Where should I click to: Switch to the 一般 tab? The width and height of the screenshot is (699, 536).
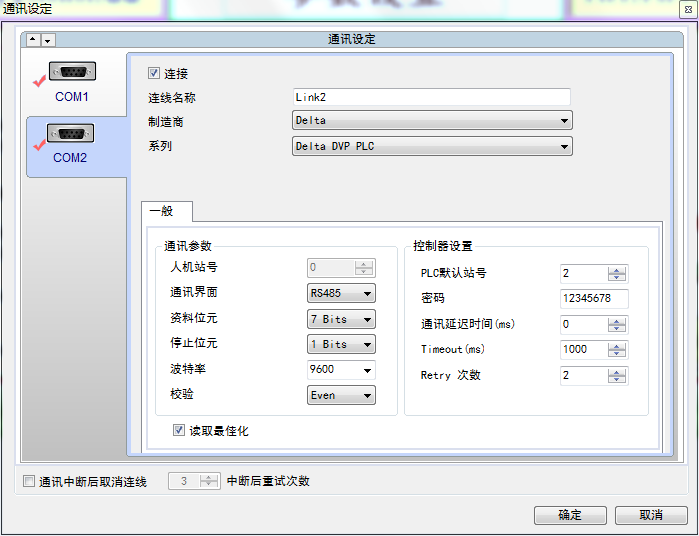pos(161,211)
